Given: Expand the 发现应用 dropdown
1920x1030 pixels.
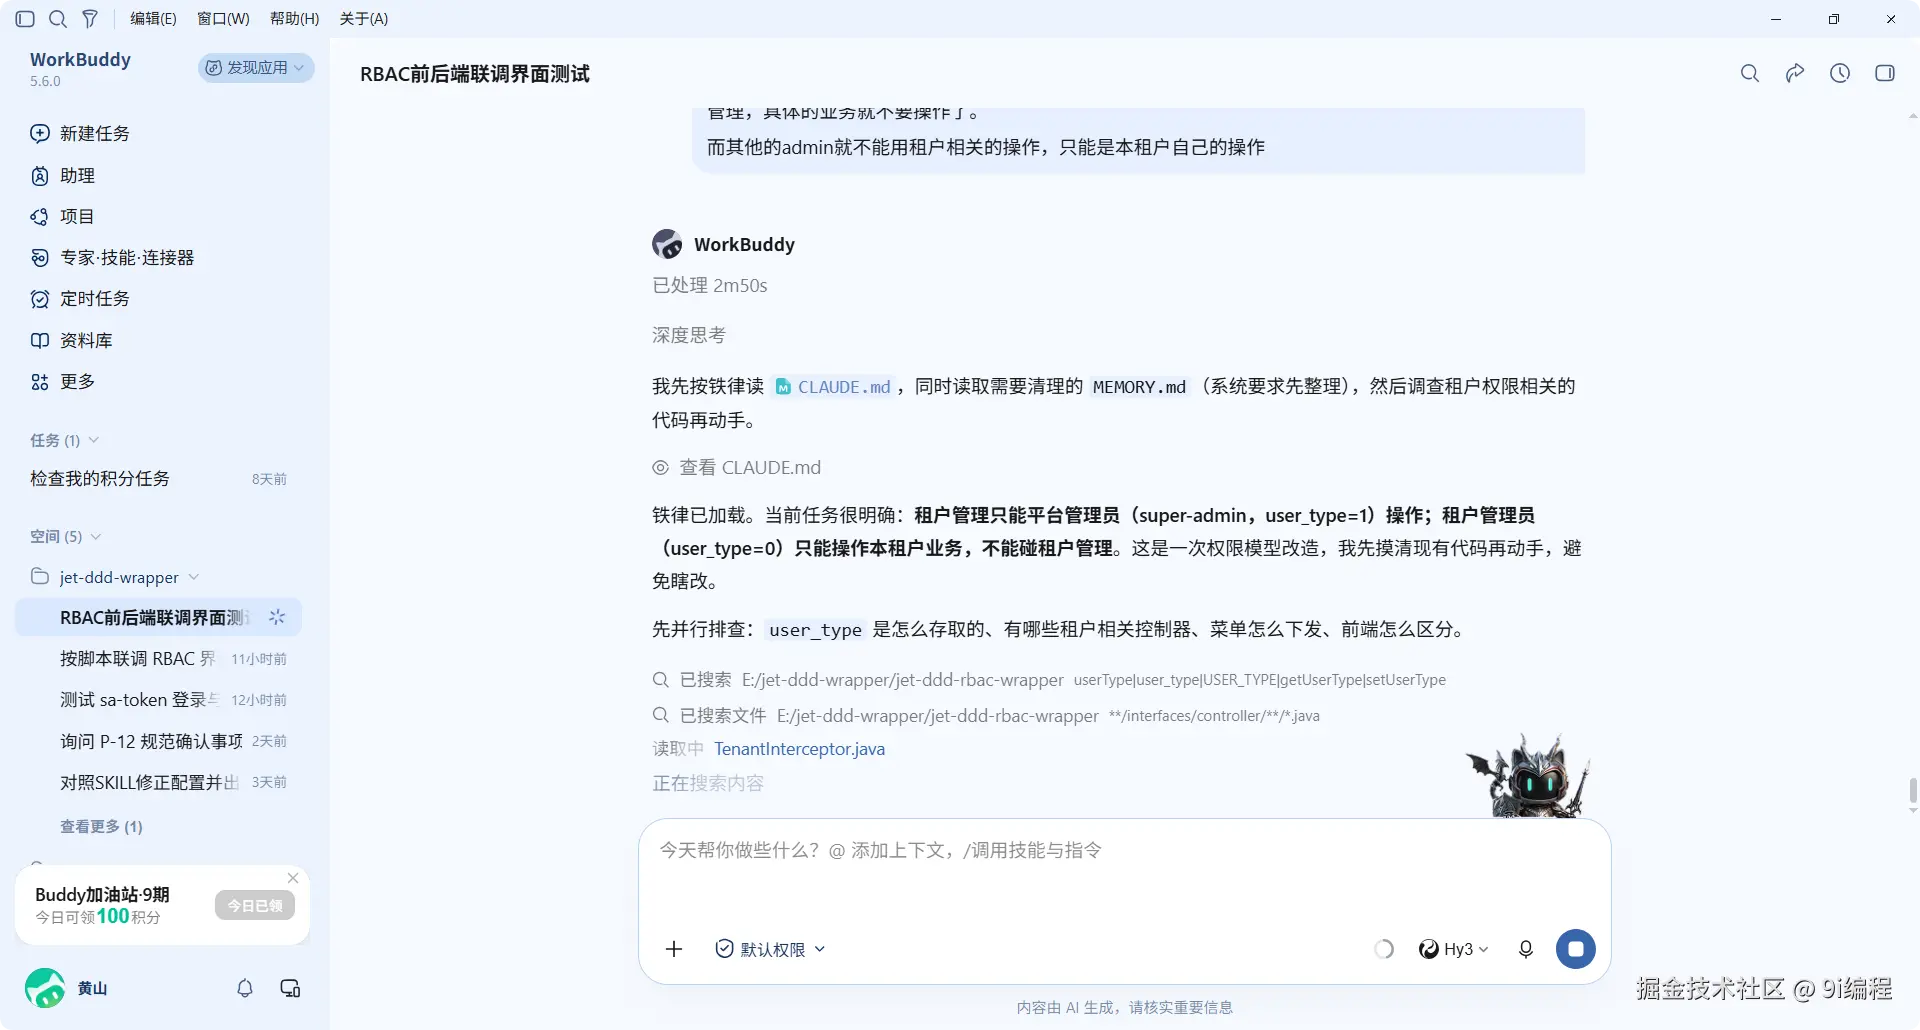Looking at the screenshot, I should [x=256, y=68].
